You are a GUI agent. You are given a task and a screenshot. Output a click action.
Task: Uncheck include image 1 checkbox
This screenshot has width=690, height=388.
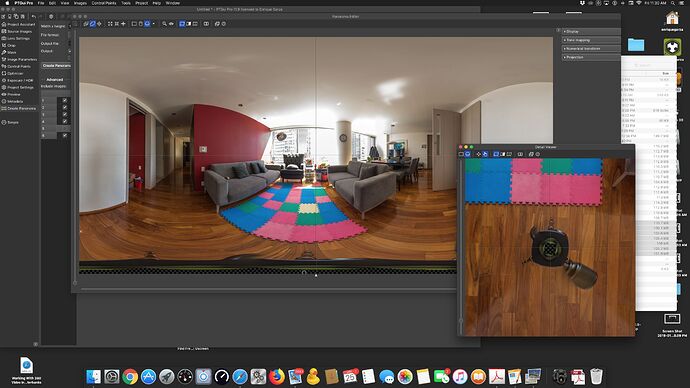65,100
